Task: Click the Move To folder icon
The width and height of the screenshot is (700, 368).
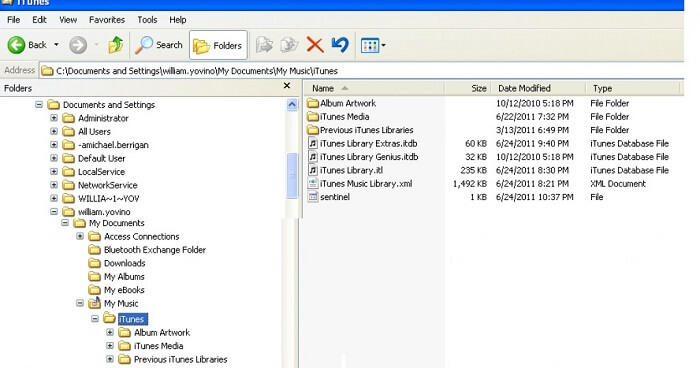Action: [264, 45]
